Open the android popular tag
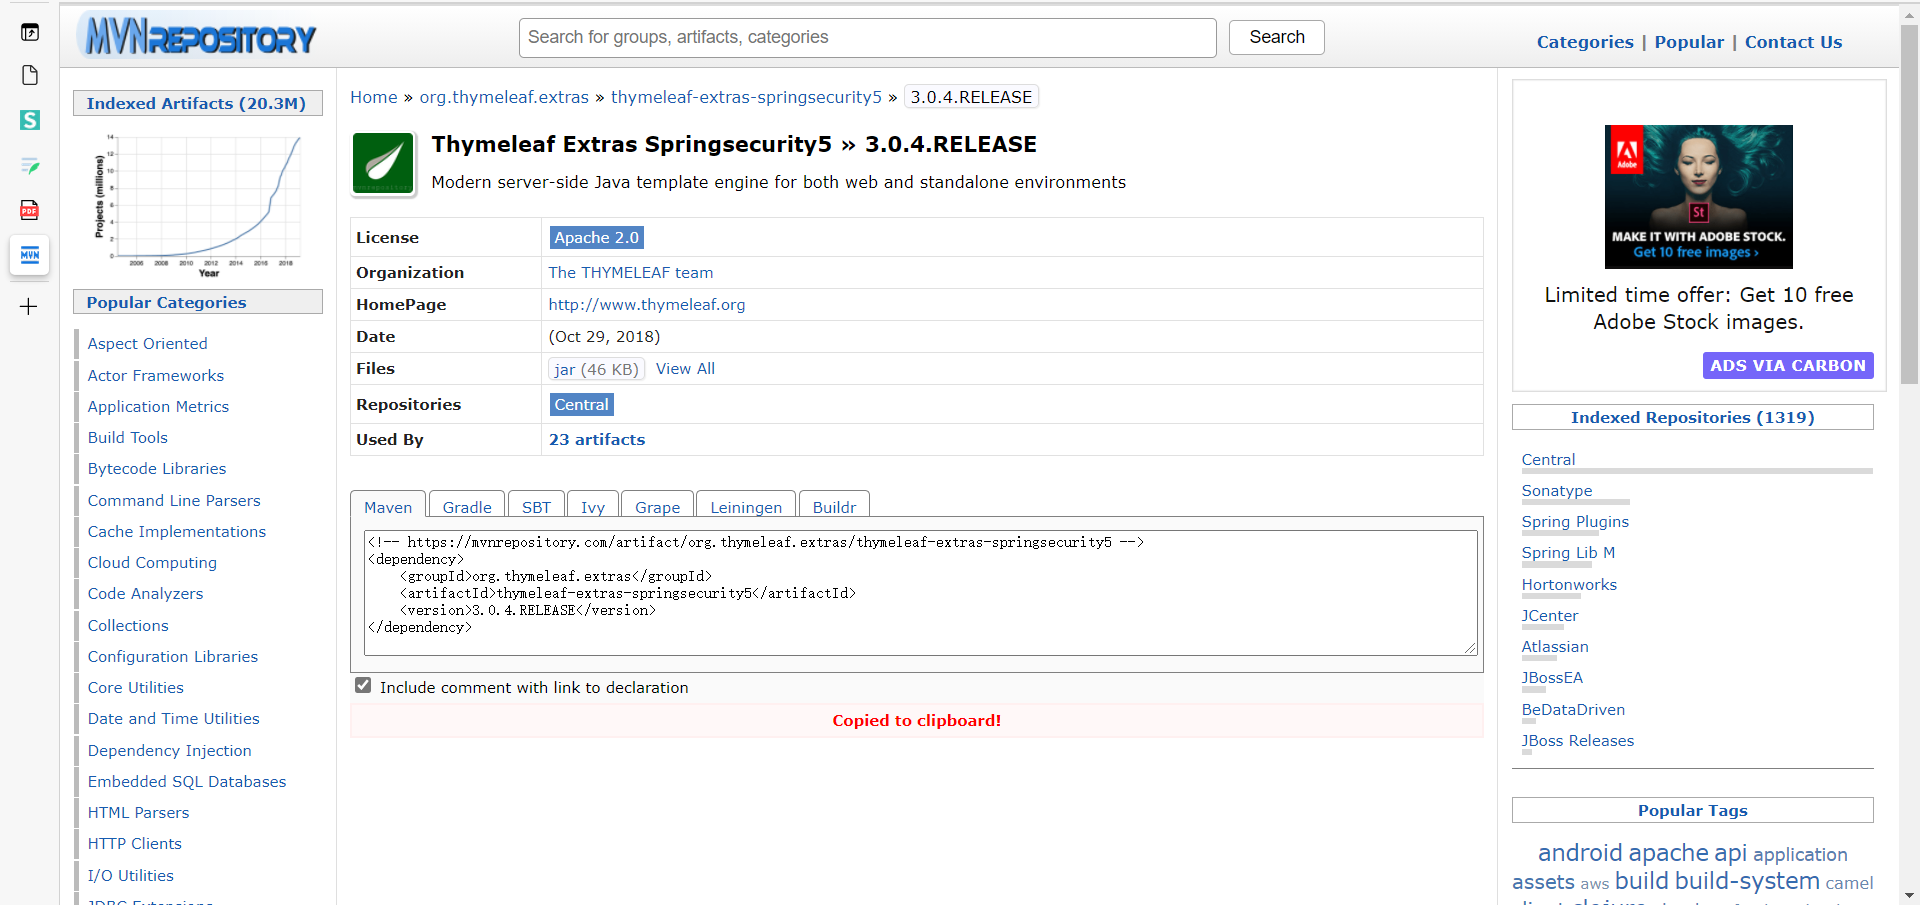This screenshot has height=905, width=1920. pos(1580,853)
